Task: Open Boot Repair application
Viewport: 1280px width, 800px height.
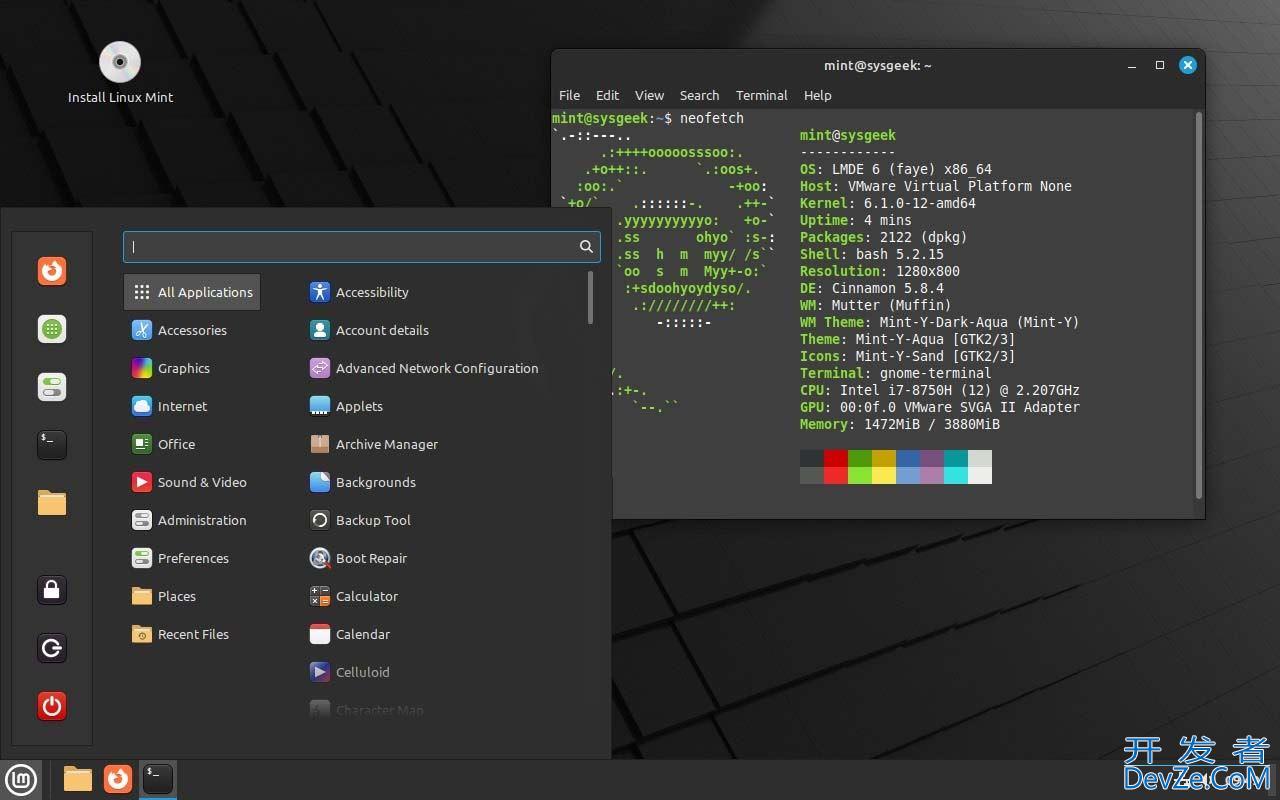Action: click(358, 558)
